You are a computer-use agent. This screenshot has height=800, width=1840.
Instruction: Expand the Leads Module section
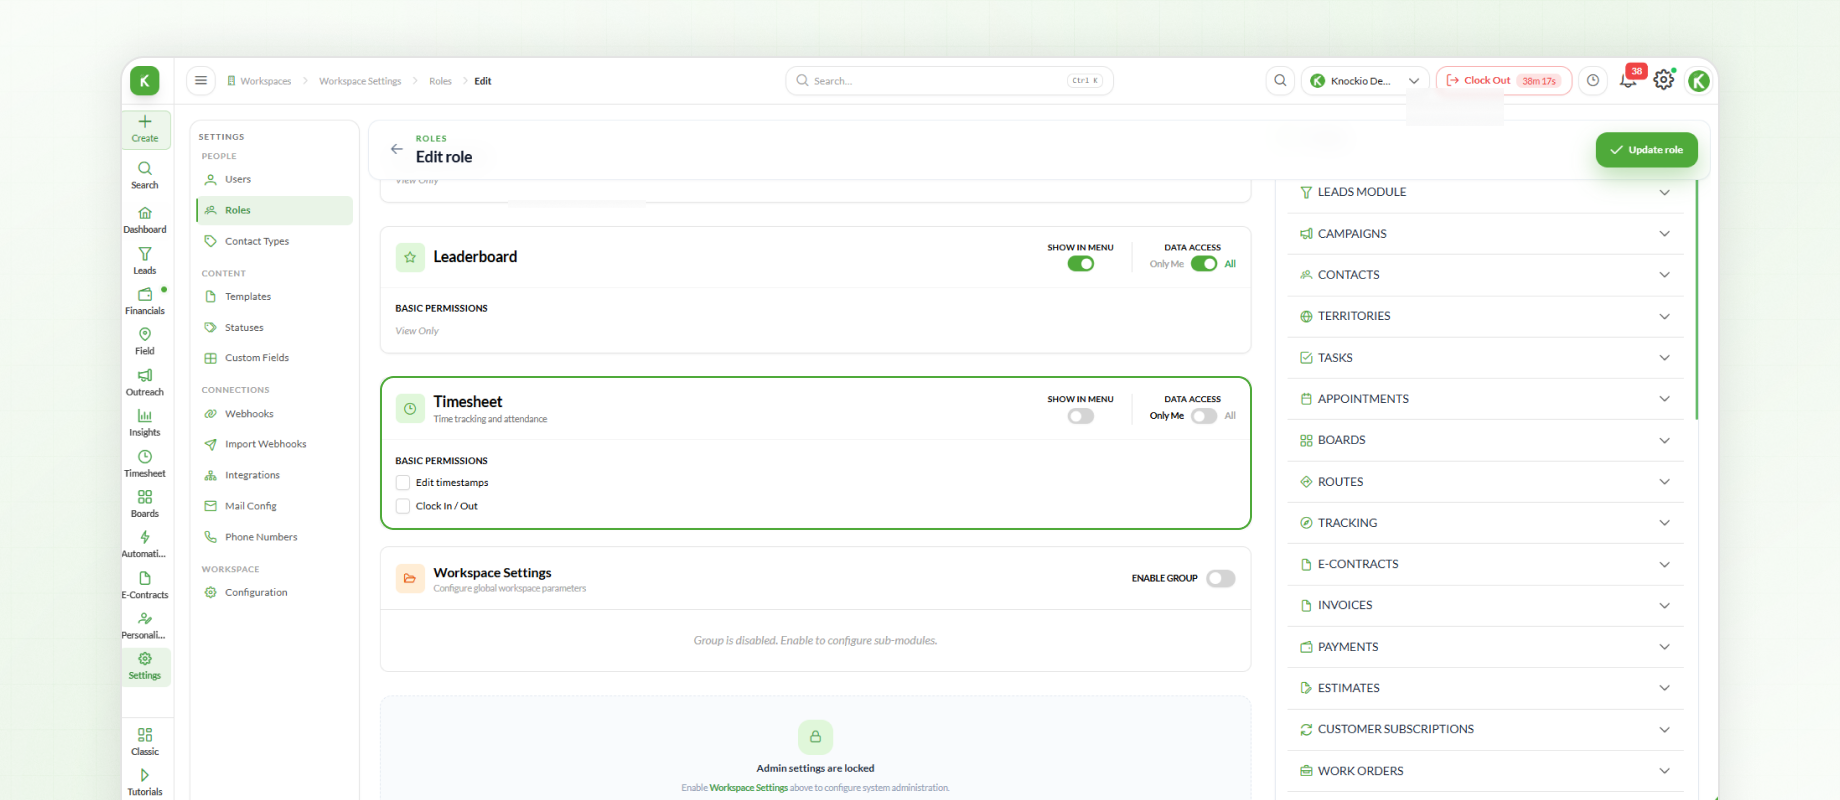tap(1485, 192)
